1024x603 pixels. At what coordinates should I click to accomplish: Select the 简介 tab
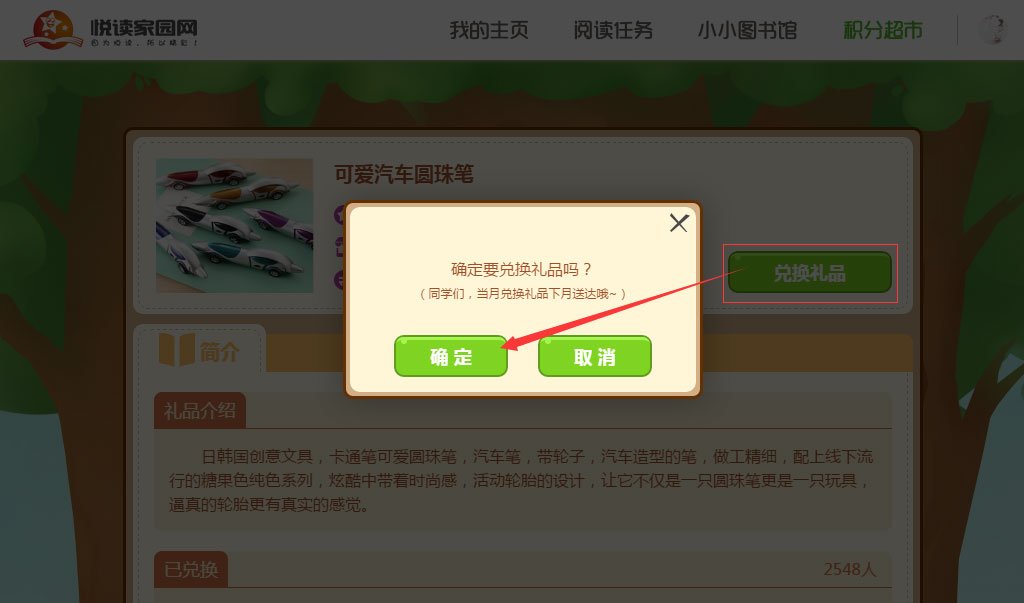click(x=200, y=350)
